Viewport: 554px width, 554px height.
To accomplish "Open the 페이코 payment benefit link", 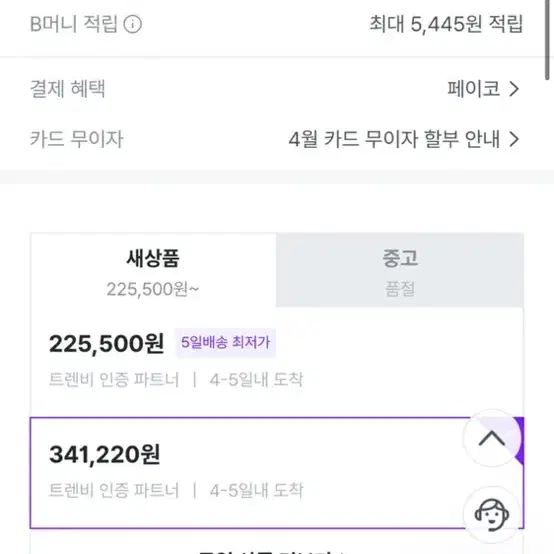I will (x=474, y=89).
